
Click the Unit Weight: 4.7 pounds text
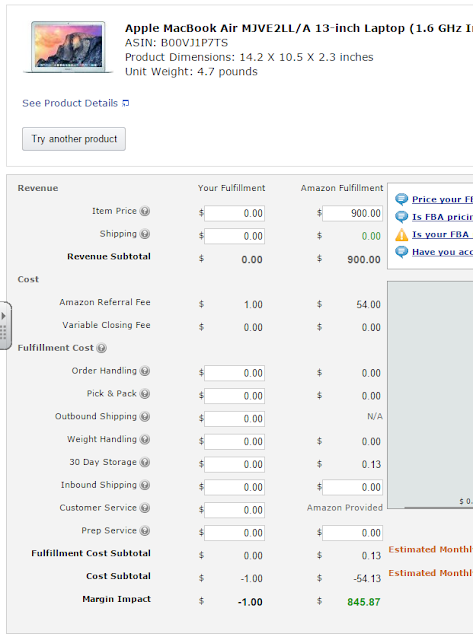tap(191, 72)
